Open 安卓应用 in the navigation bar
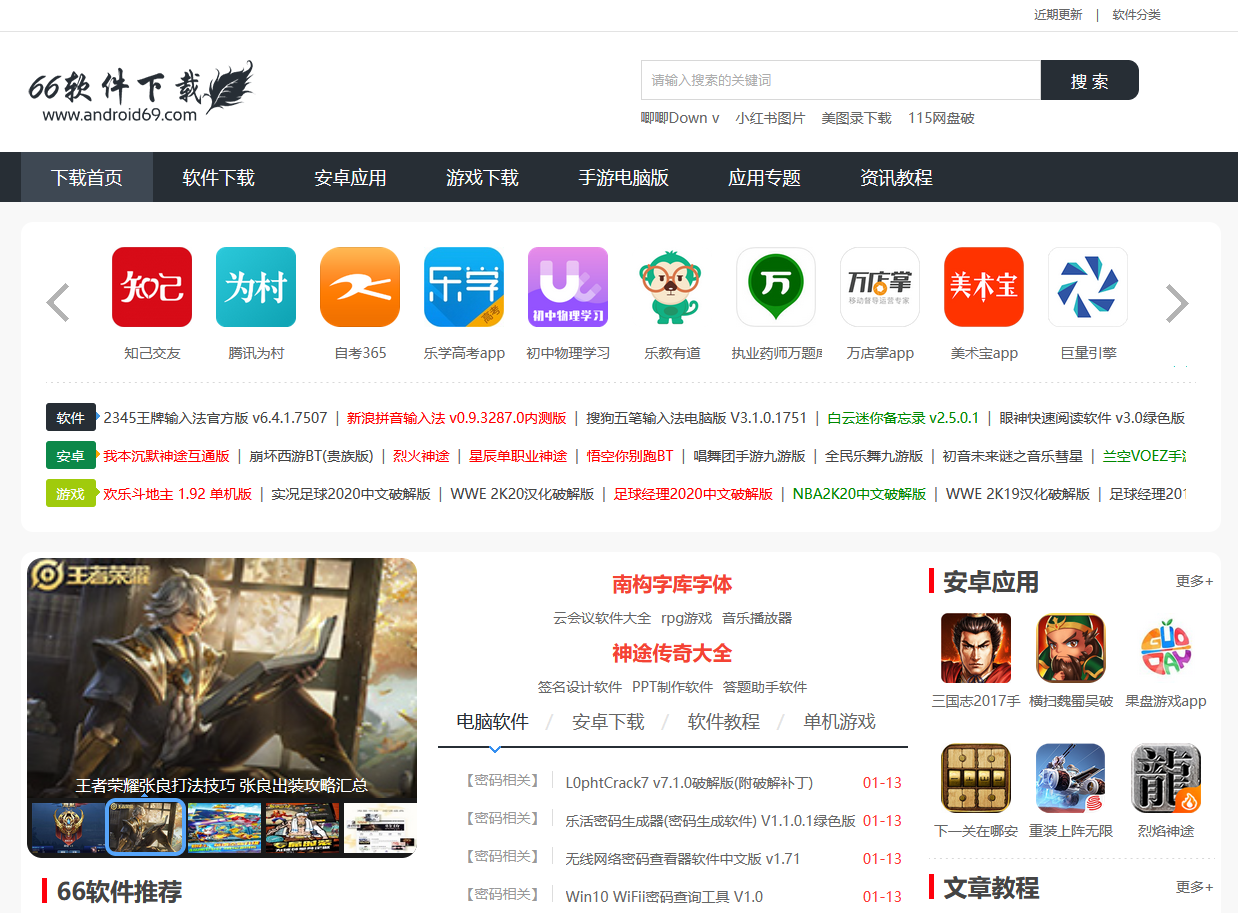Screen dimensions: 1238x913 pos(350,178)
